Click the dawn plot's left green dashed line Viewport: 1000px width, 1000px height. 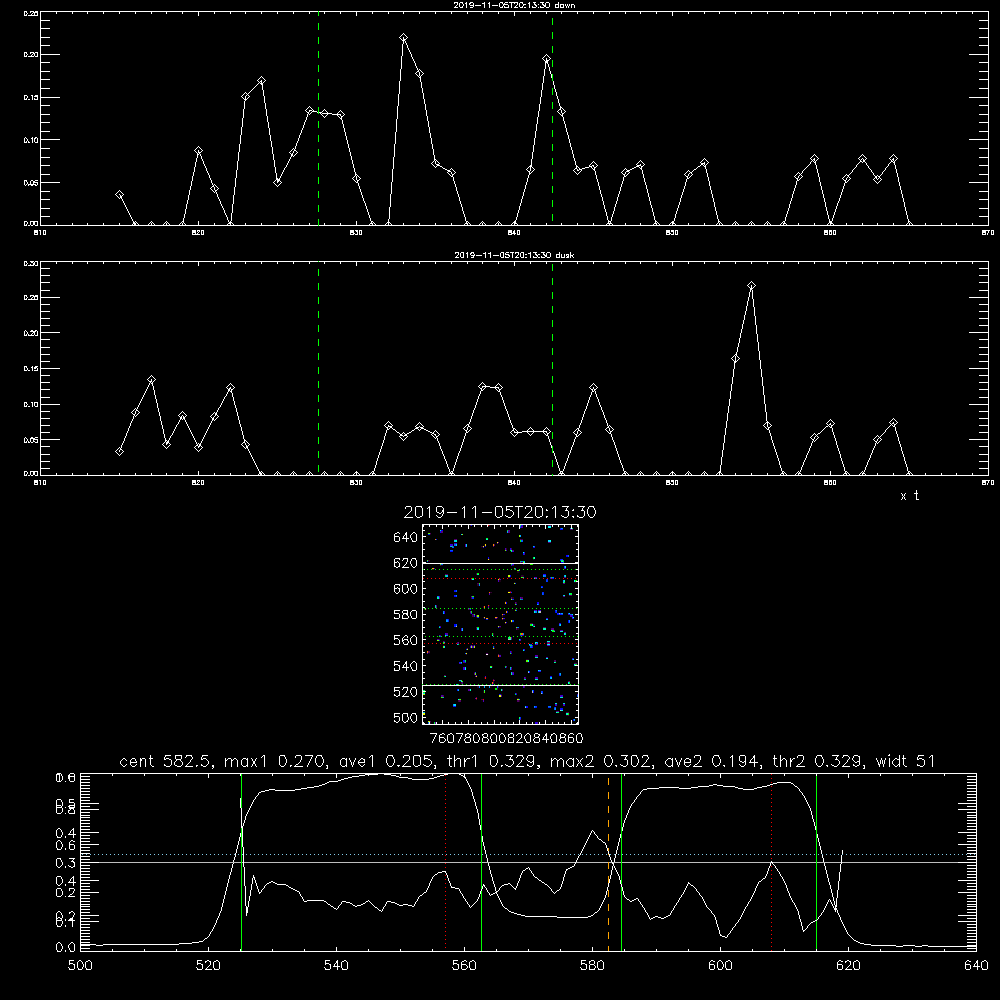click(x=318, y=118)
